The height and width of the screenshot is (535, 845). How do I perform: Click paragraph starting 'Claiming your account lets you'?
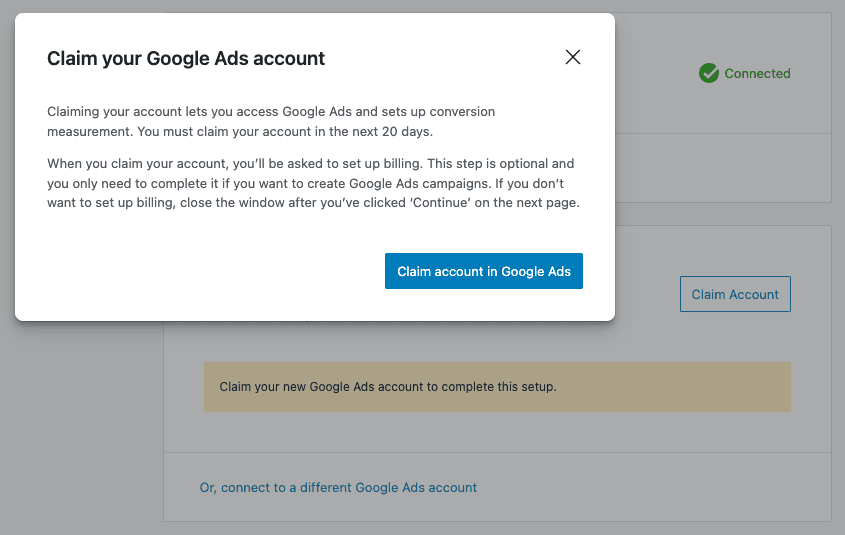271,122
